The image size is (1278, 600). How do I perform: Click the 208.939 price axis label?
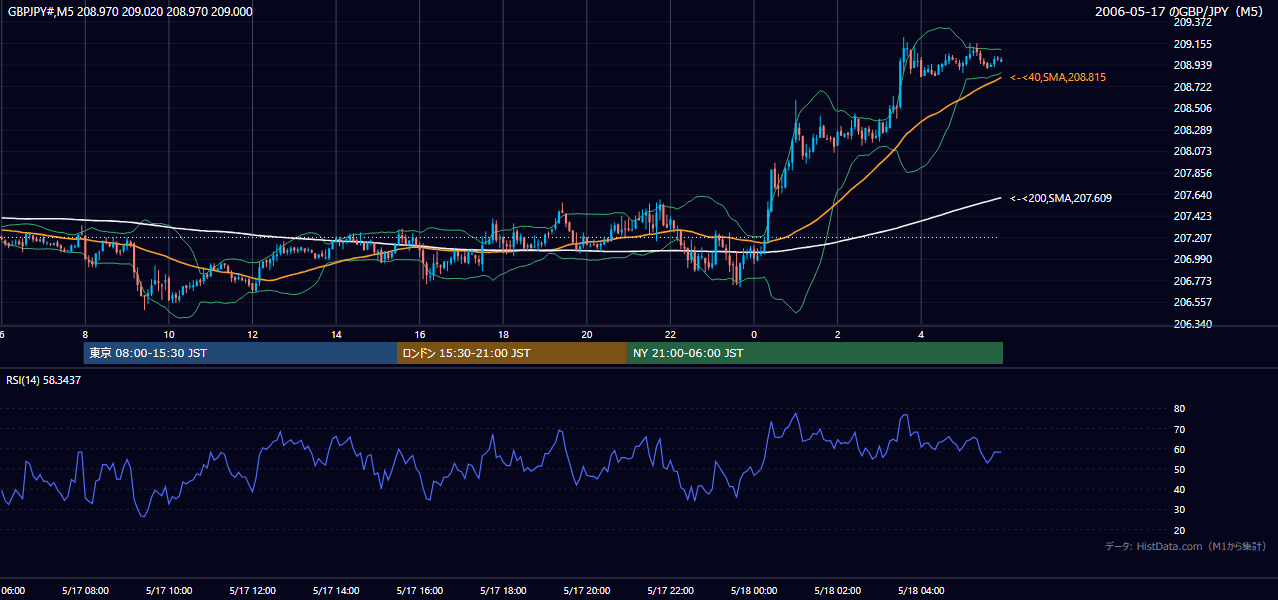(1192, 65)
